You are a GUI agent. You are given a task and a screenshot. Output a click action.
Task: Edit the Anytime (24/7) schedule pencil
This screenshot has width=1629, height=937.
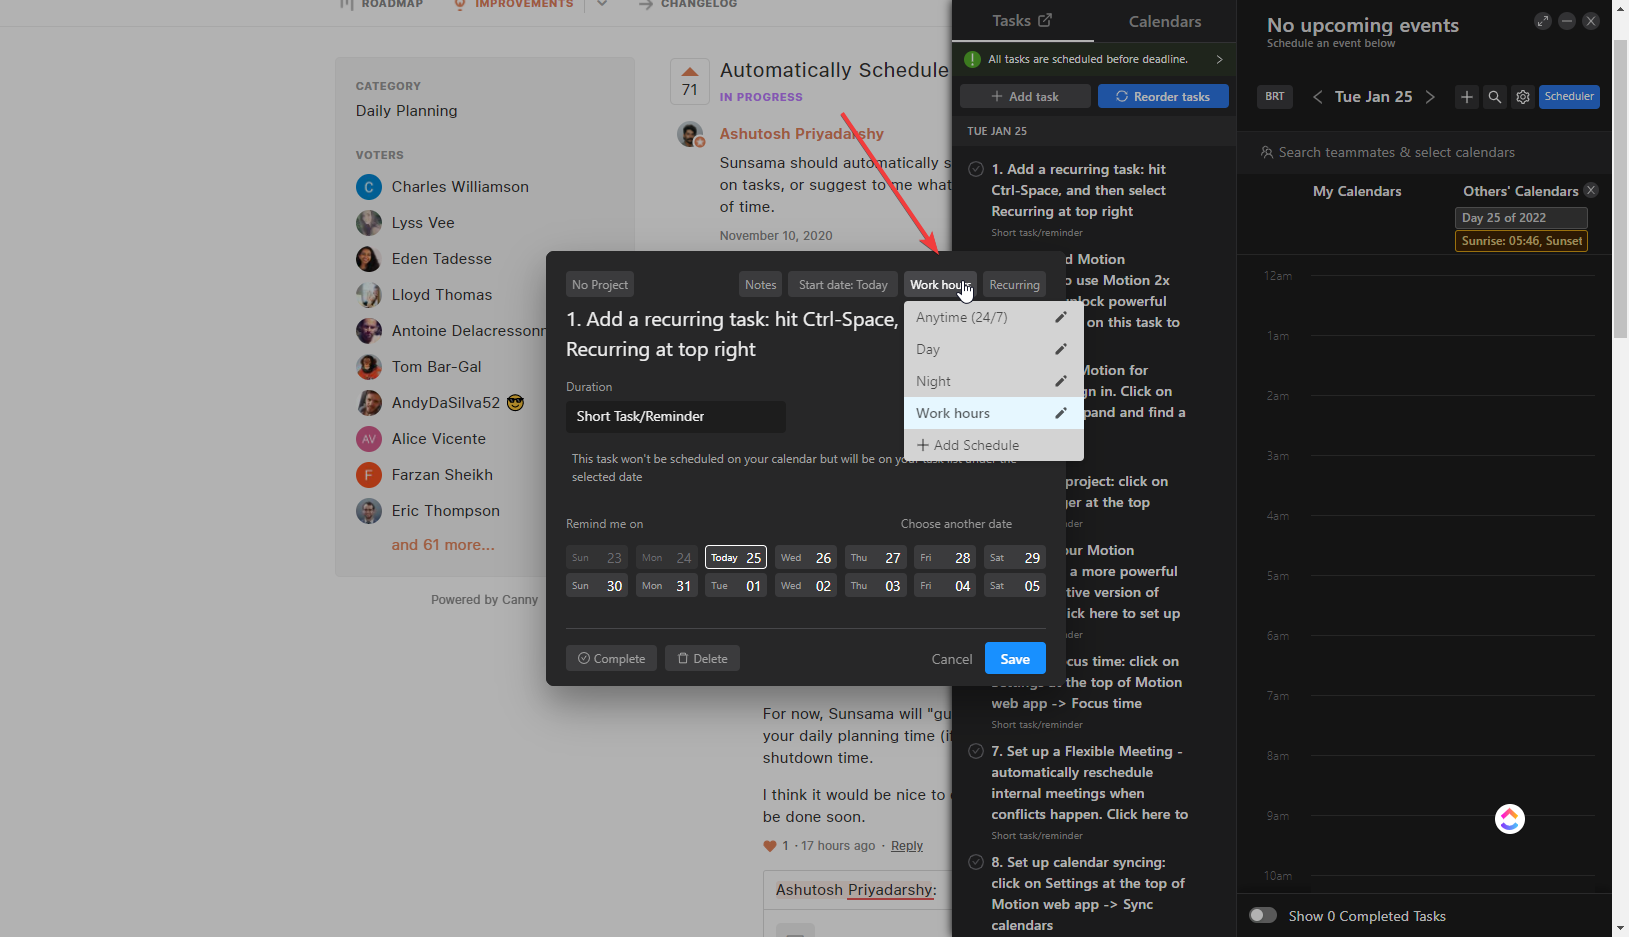1061,317
